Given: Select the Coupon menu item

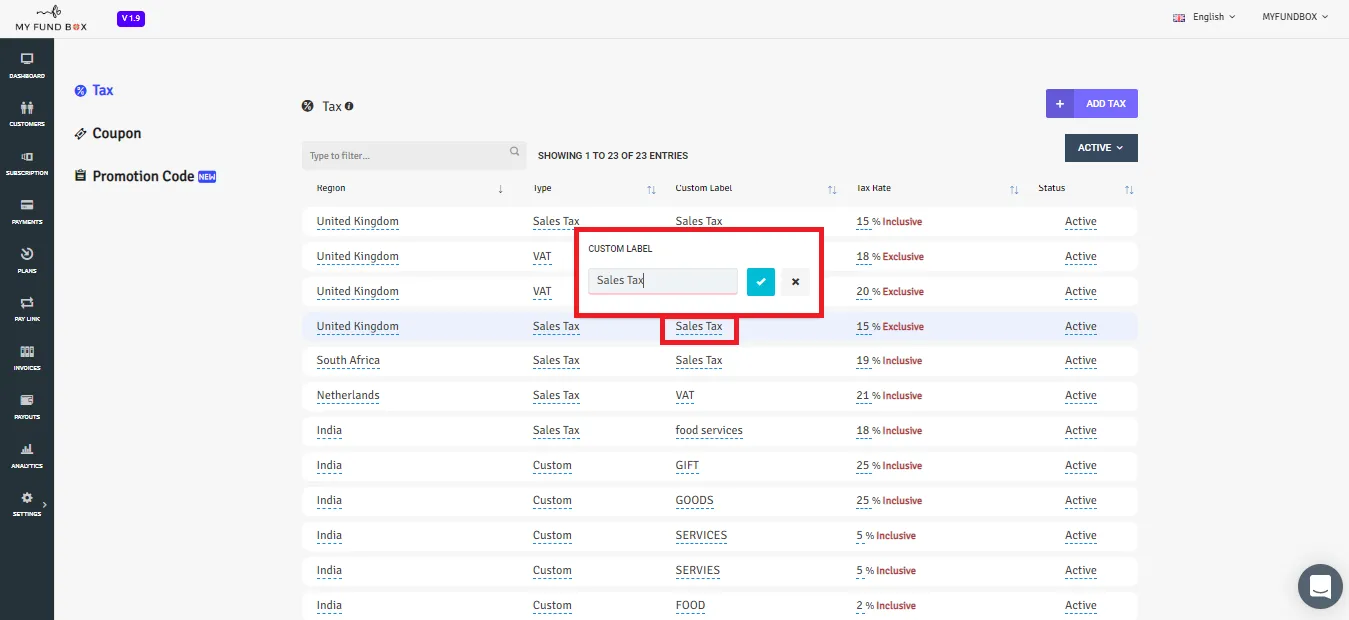Looking at the screenshot, I should (x=108, y=133).
